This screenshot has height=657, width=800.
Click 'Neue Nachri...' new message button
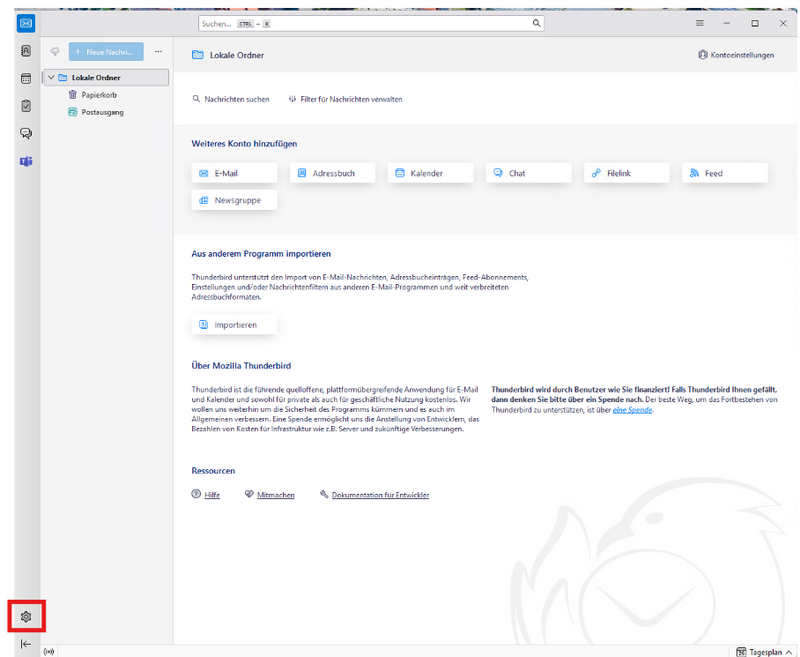tap(106, 52)
